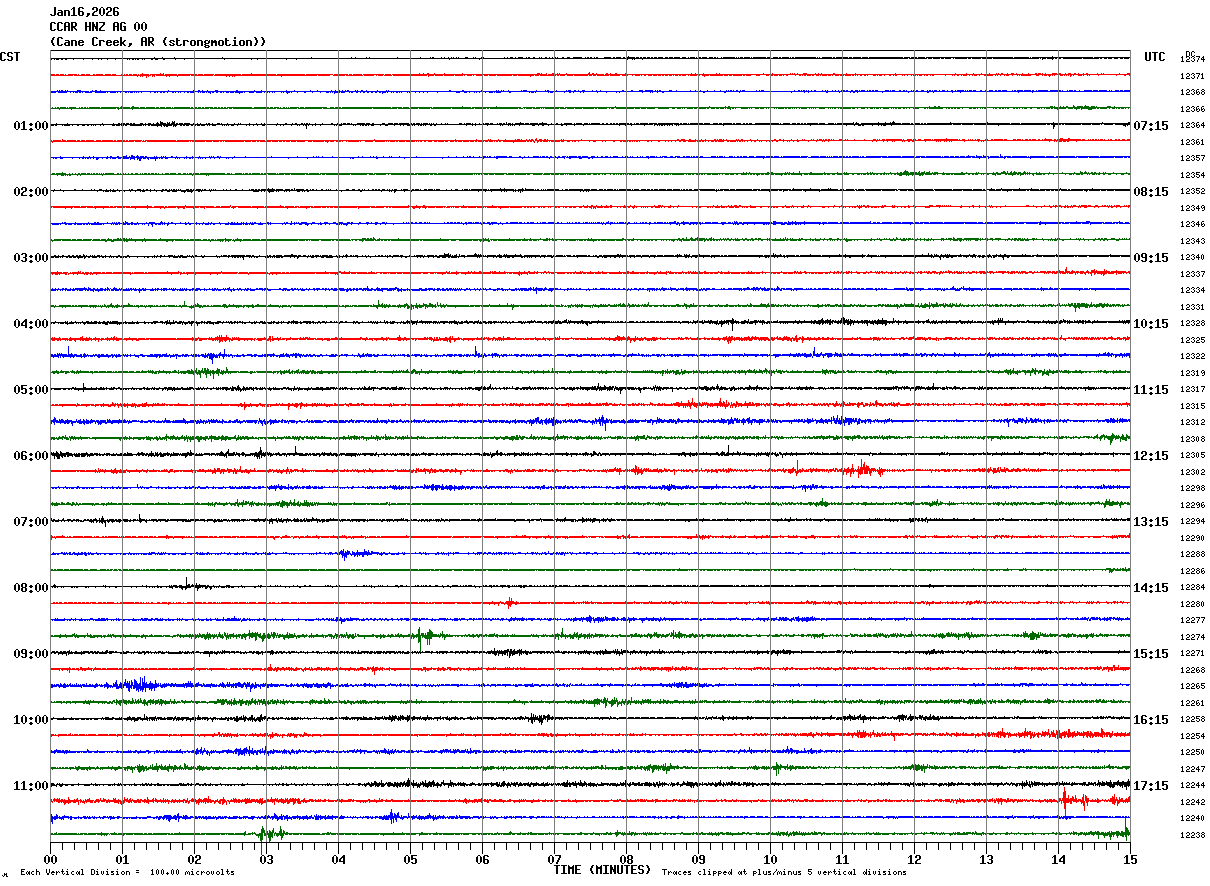The image size is (1210, 886).
Task: Click the "03:00" CST row label
Action: click(x=31, y=258)
